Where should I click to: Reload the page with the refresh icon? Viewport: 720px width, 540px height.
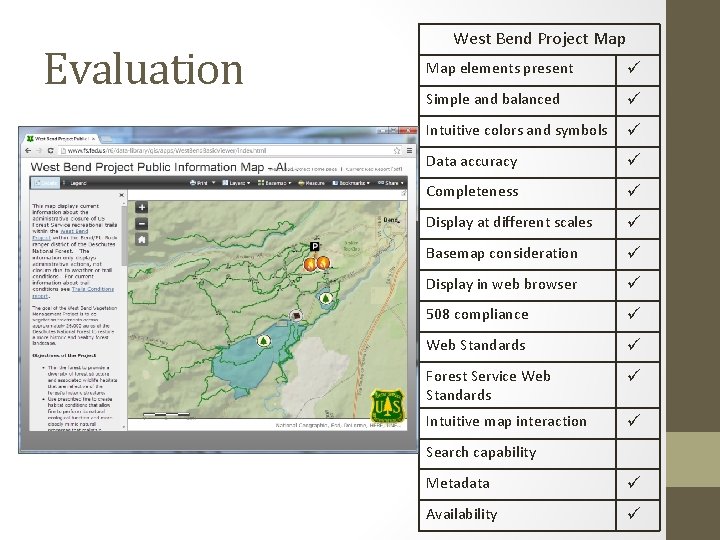pos(51,151)
